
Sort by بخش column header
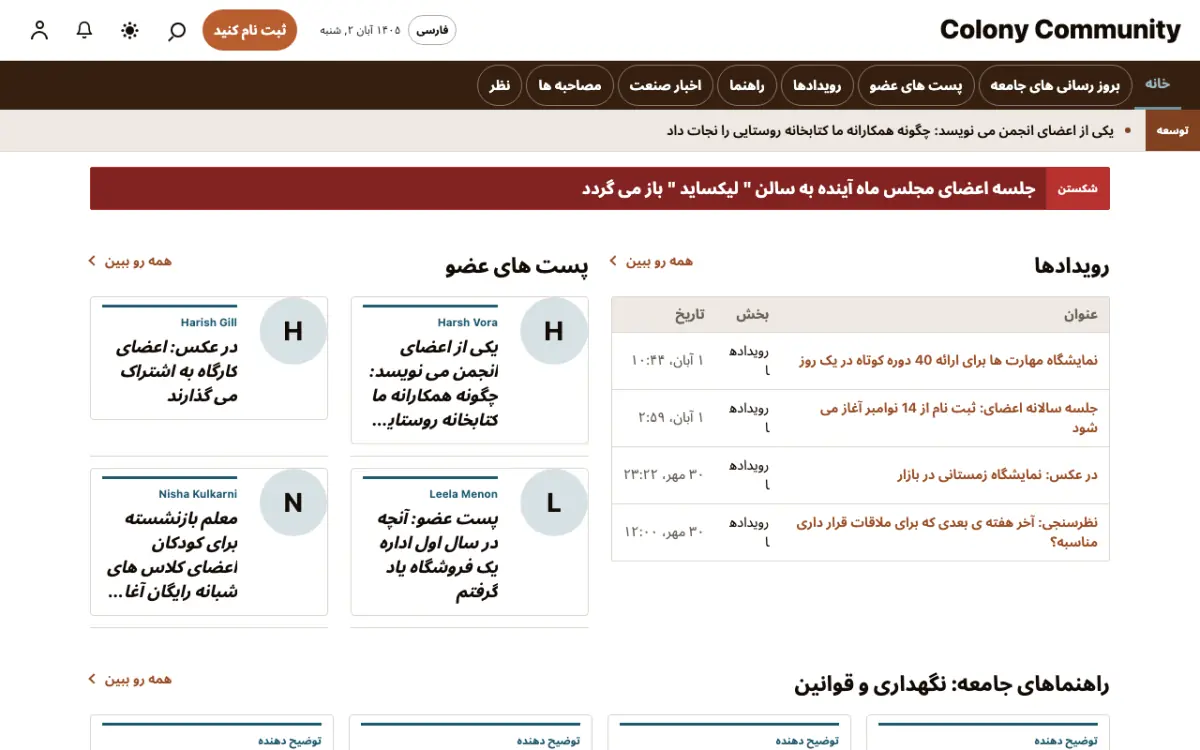753,314
